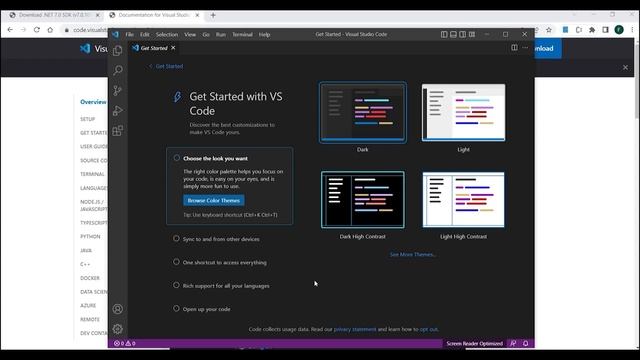This screenshot has width=640, height=360.
Task: Choose the Light High Contrast theme thumbnail
Action: click(x=463, y=200)
